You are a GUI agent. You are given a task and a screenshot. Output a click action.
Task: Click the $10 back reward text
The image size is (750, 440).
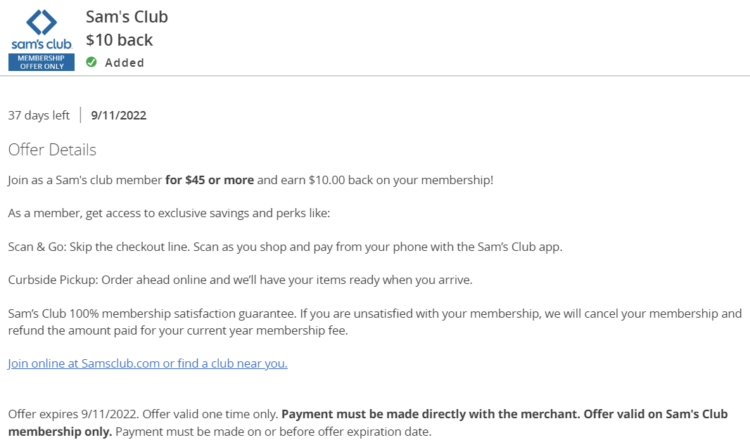coord(119,40)
